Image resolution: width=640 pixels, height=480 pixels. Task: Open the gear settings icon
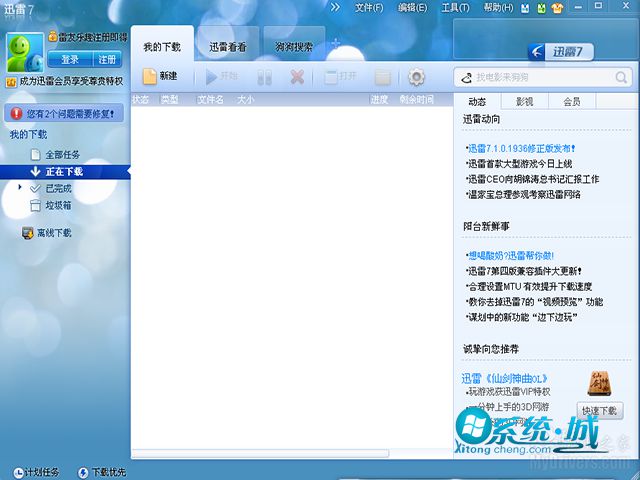point(416,77)
